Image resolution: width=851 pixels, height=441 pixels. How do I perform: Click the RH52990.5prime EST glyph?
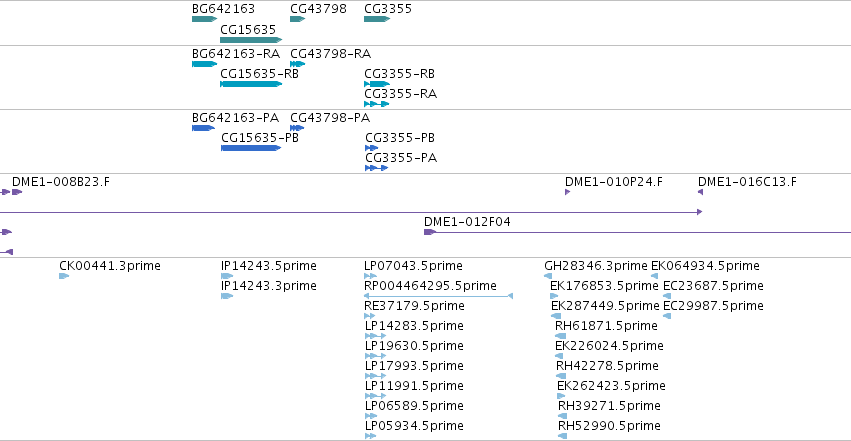[x=562, y=436]
